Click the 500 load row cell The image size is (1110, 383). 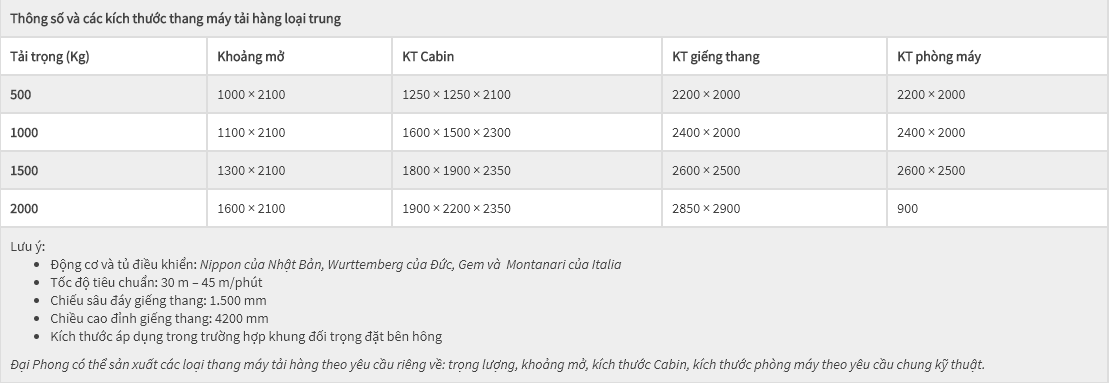[103, 94]
